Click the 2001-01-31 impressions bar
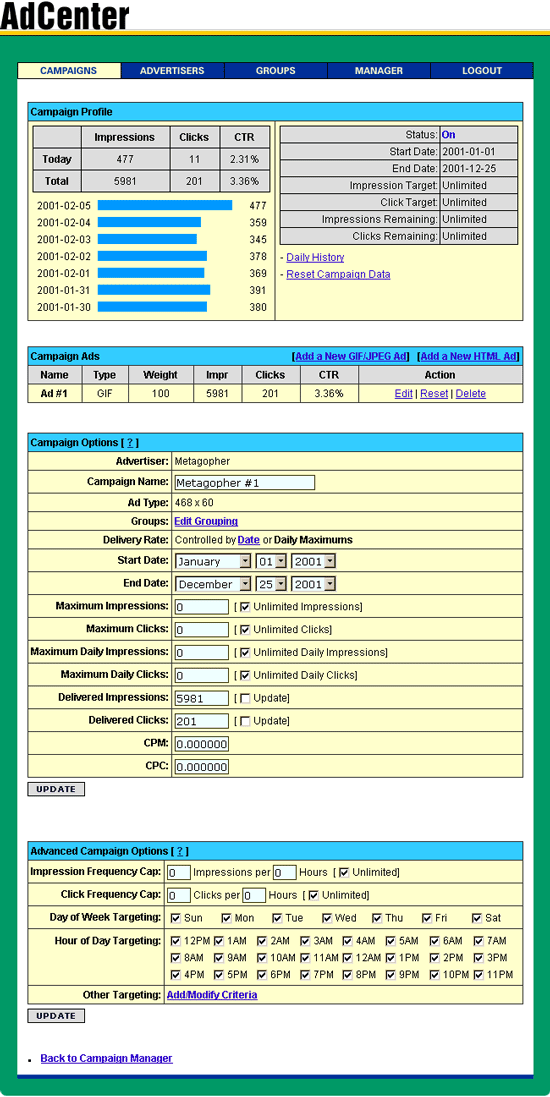Viewport: 550px width, 1097px height. coord(154,290)
